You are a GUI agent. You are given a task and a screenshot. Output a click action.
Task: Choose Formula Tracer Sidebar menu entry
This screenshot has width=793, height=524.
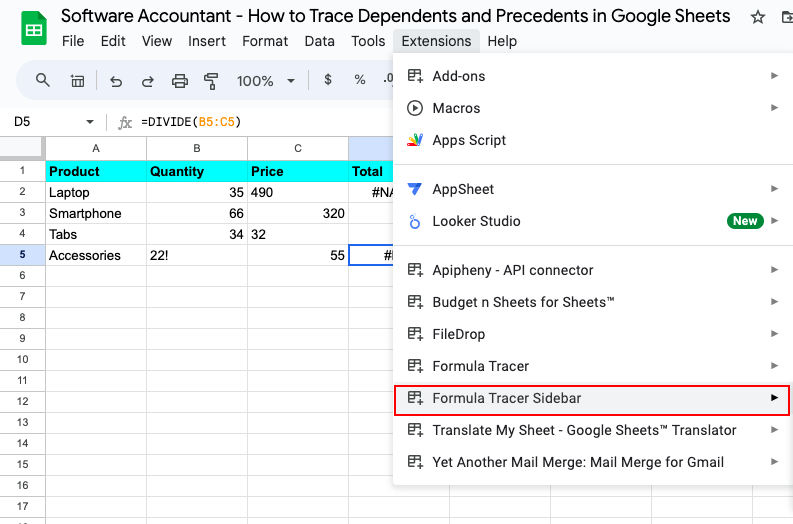coord(592,399)
